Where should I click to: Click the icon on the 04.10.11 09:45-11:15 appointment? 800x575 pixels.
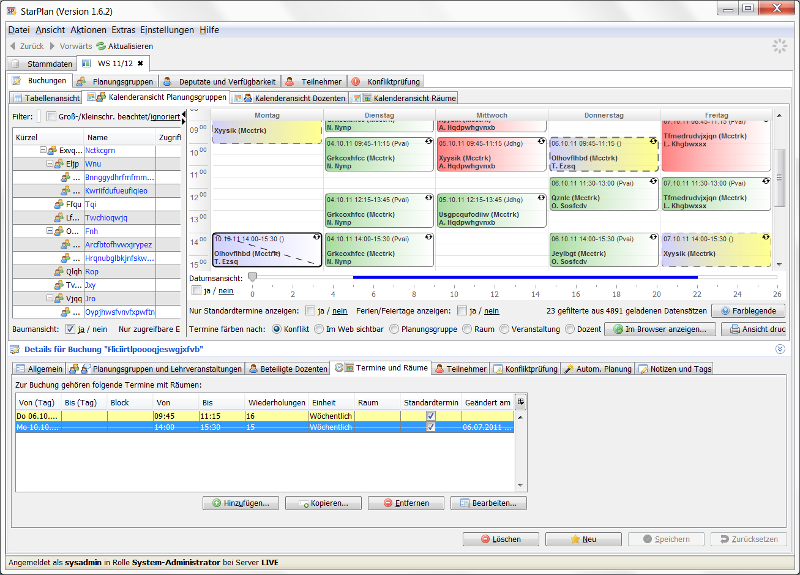[429, 142]
